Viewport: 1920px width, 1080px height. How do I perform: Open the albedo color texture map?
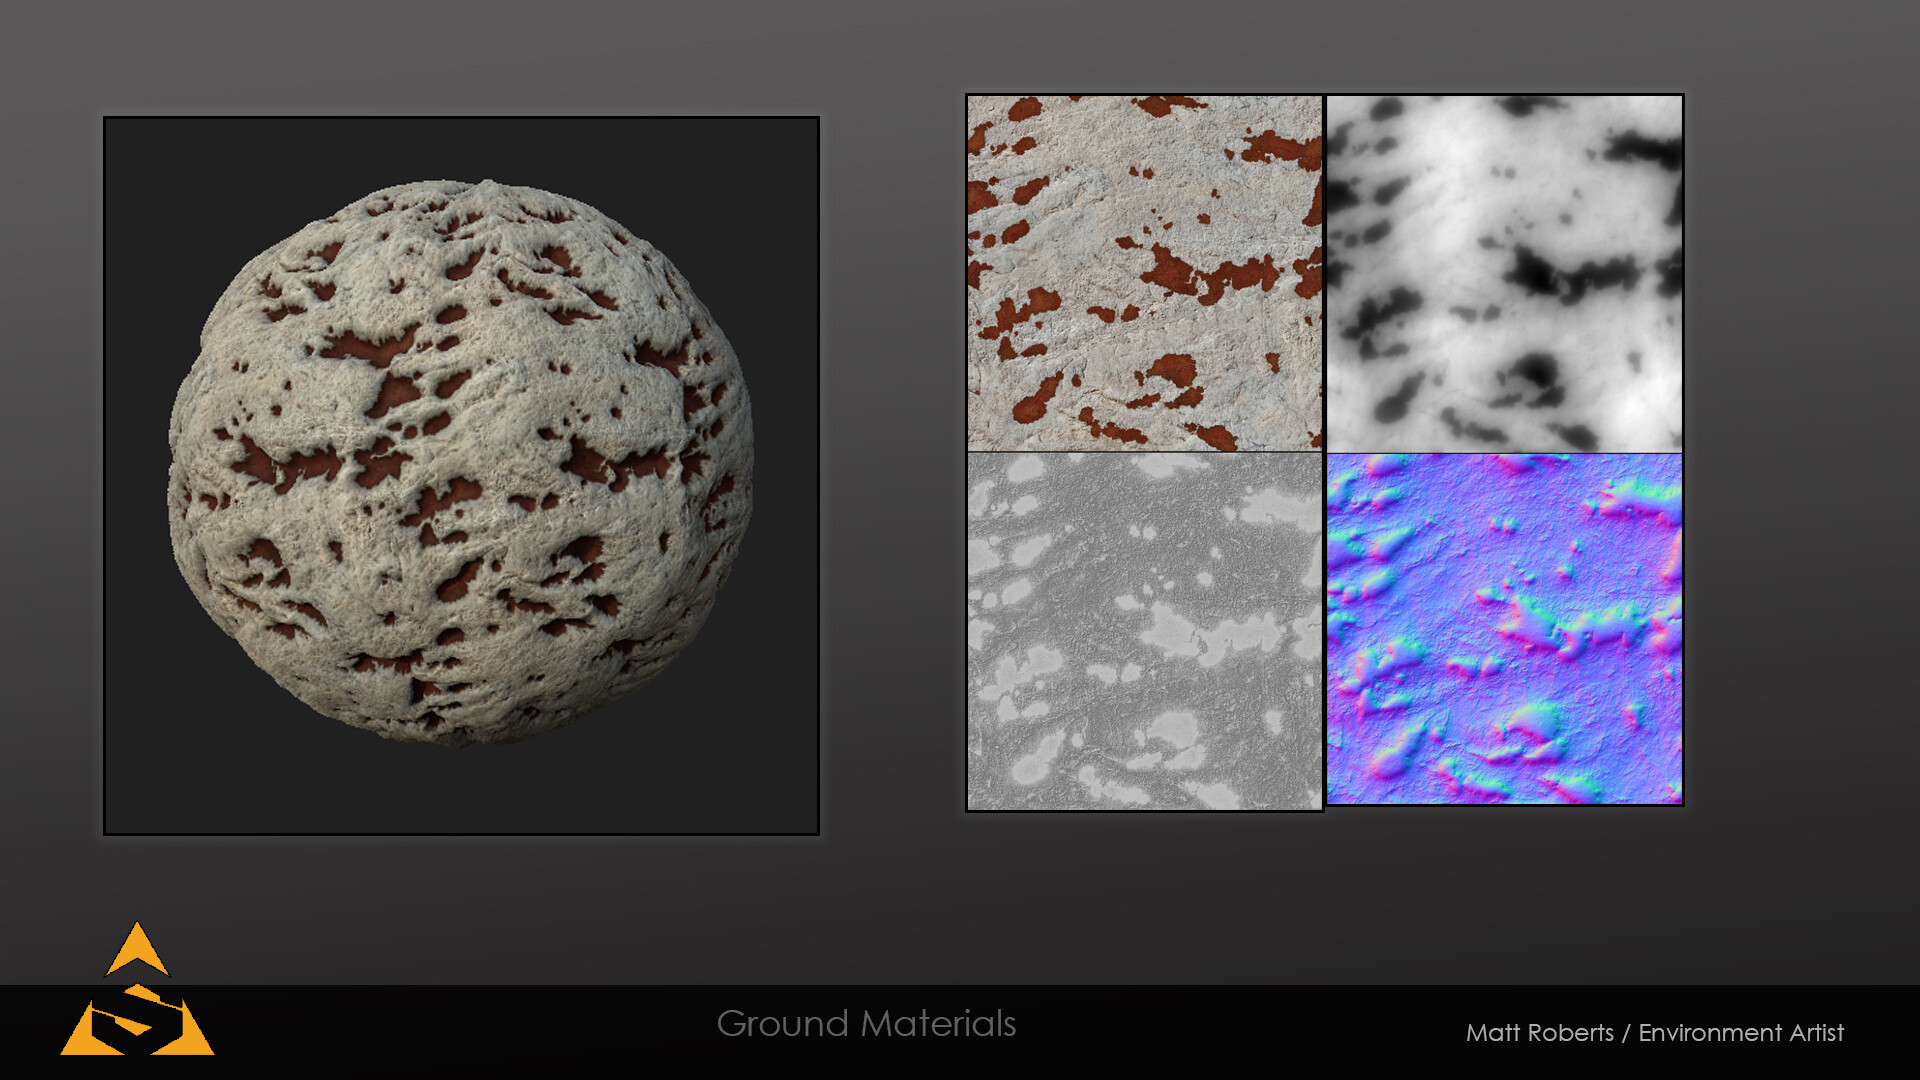point(1144,273)
